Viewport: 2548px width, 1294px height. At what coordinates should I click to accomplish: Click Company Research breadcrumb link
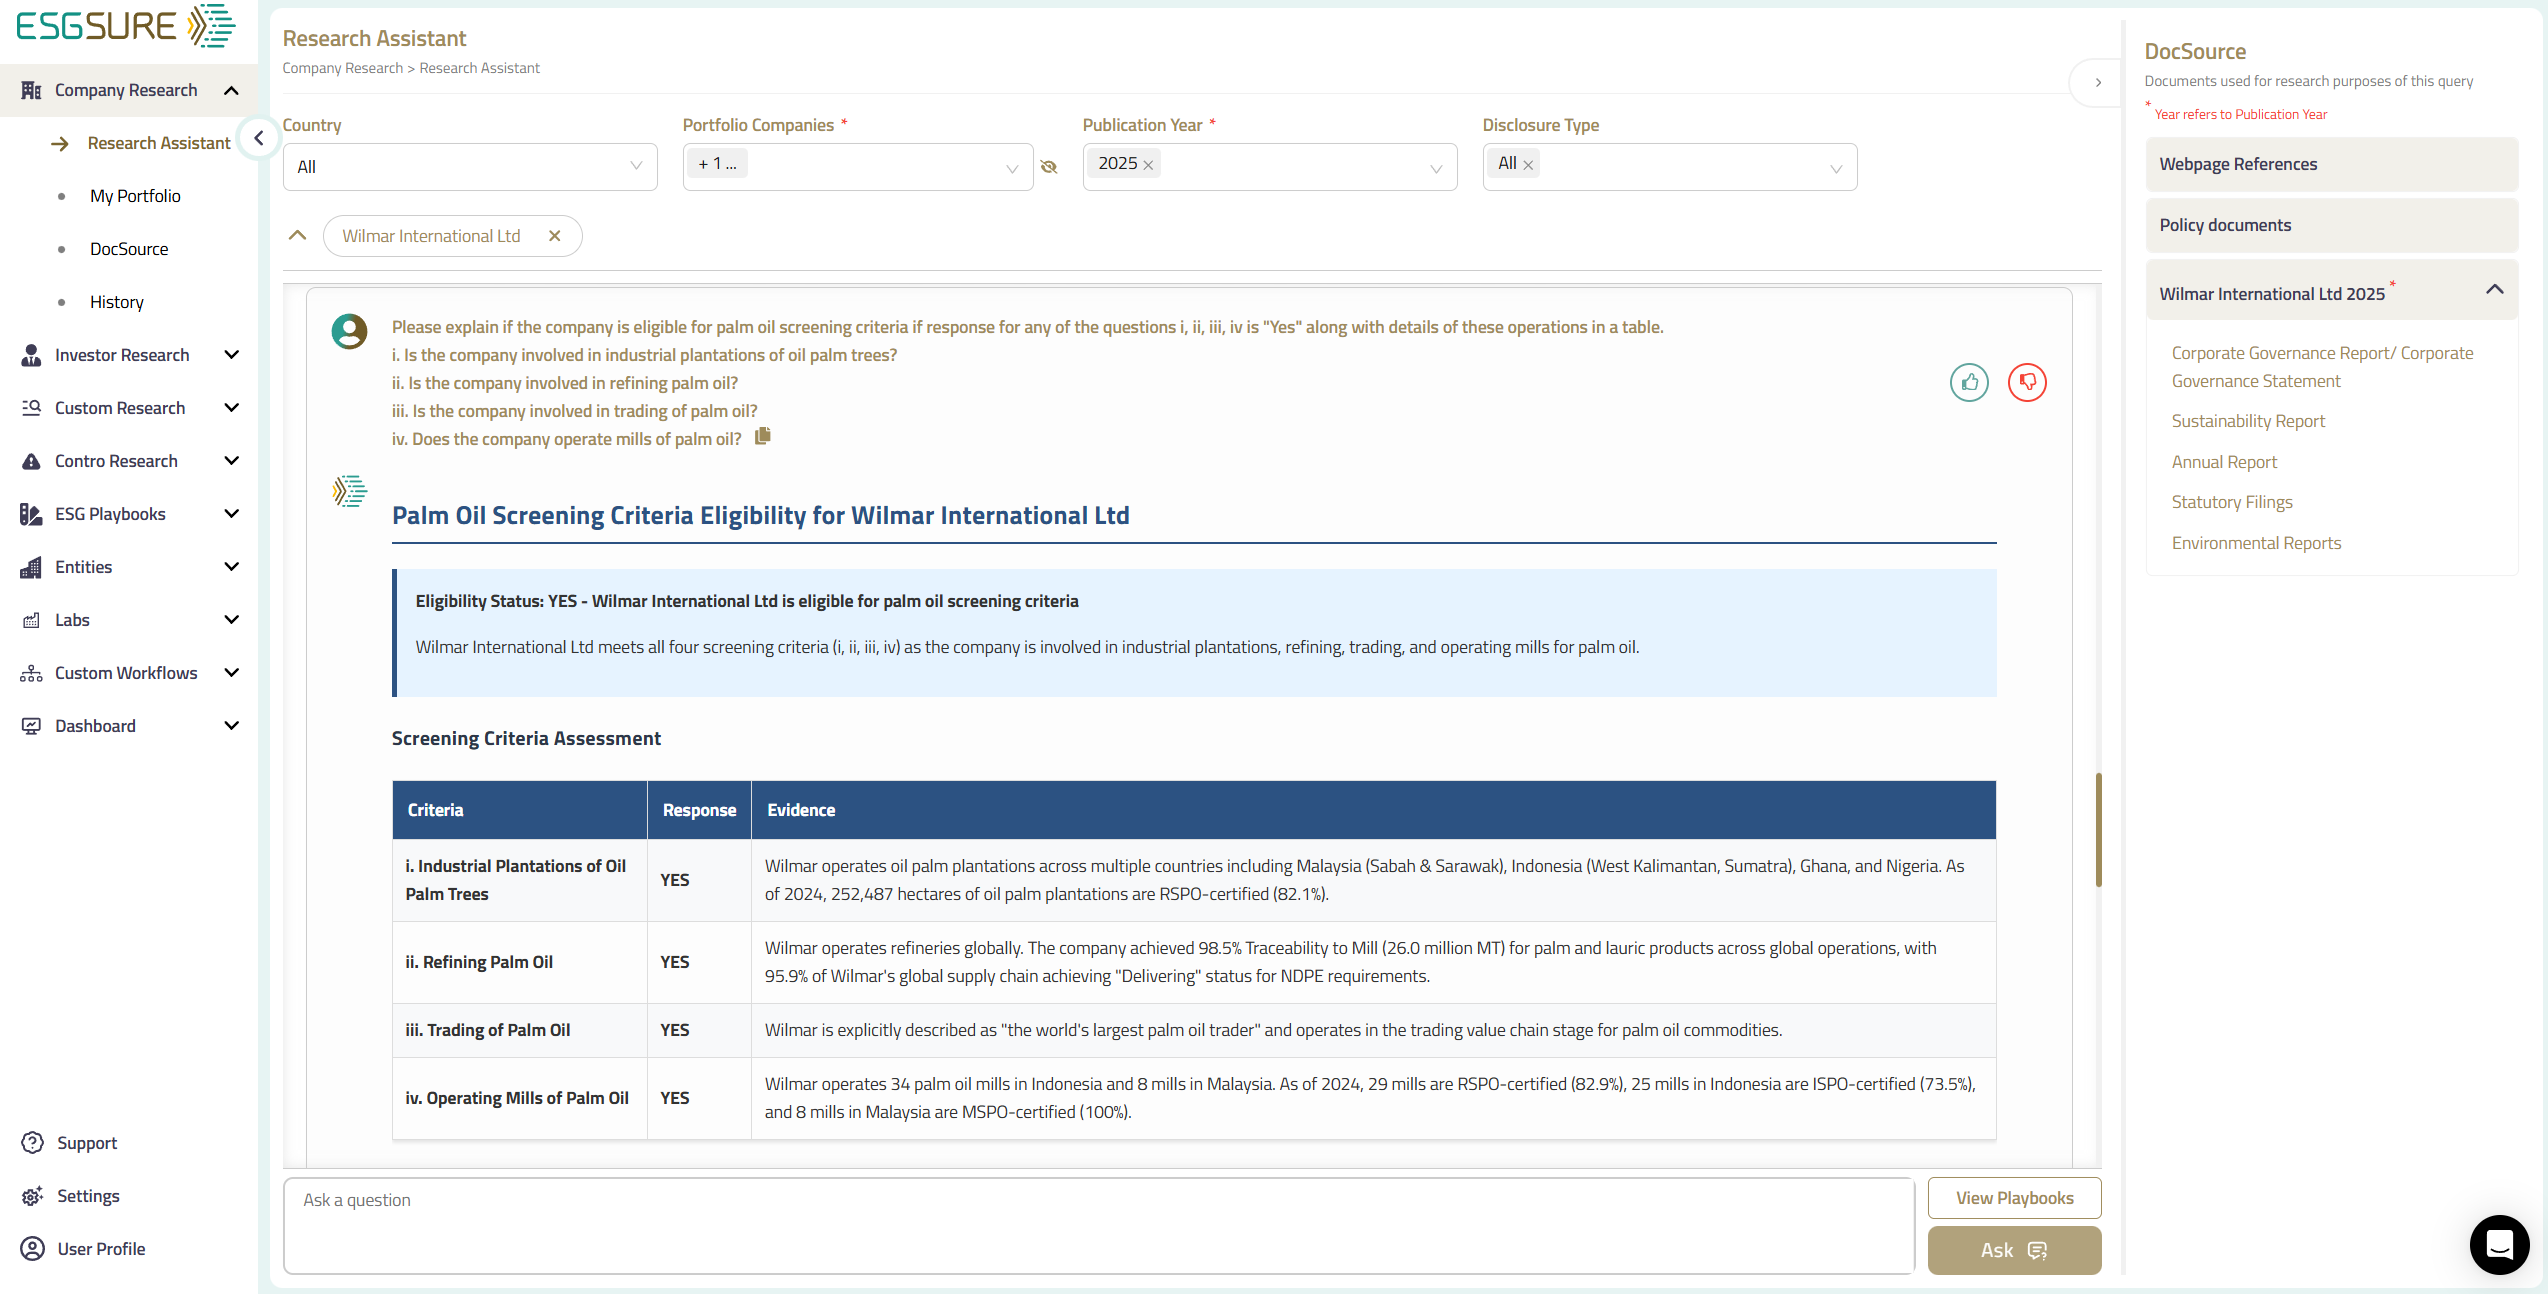coord(342,68)
